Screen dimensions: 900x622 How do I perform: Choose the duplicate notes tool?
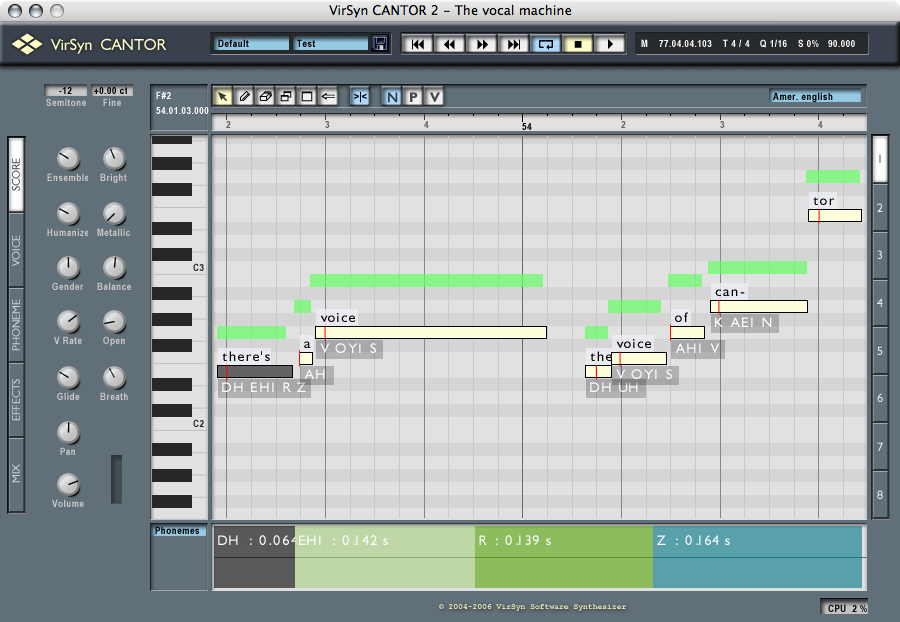coord(286,97)
